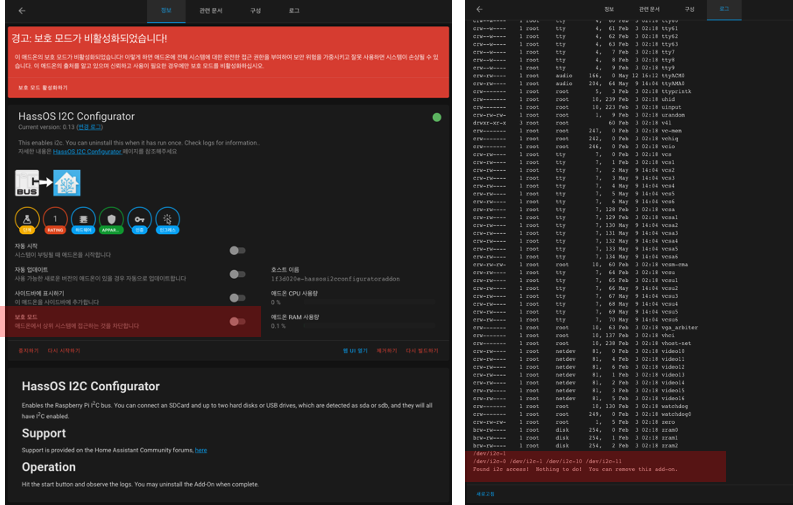Open the 로그 tab in the left panel
This screenshot has height=505, width=793.
coord(294,11)
